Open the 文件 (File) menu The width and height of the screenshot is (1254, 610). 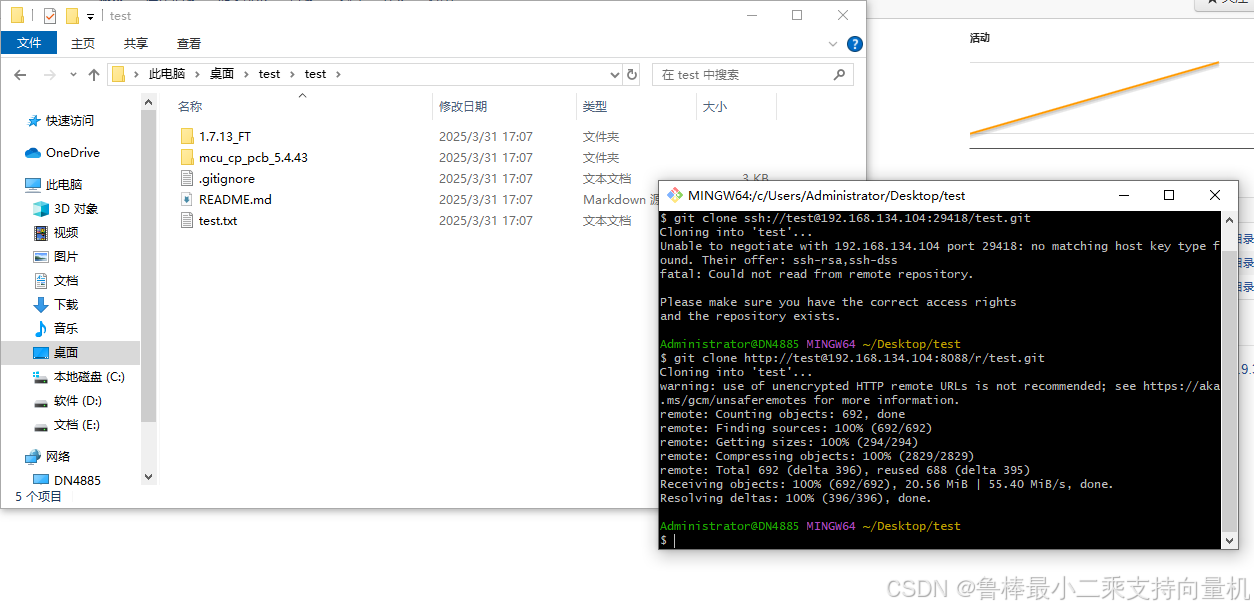tap(29, 43)
